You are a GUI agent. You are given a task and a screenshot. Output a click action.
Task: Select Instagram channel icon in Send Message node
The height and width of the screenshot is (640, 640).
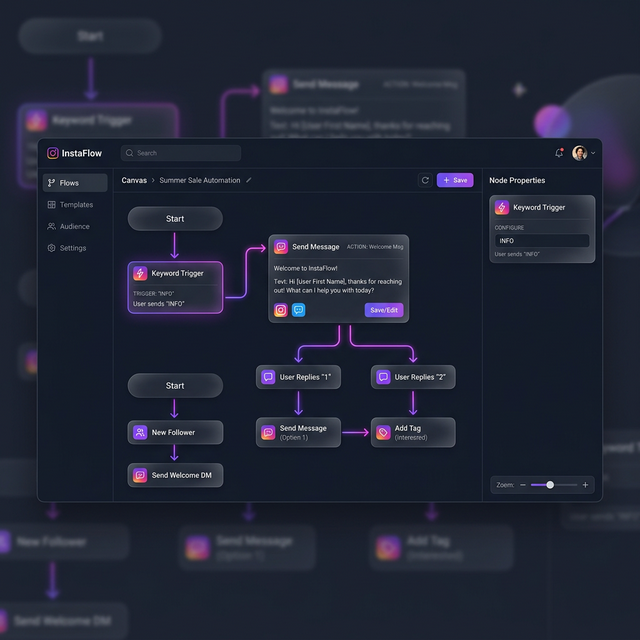[281, 310]
